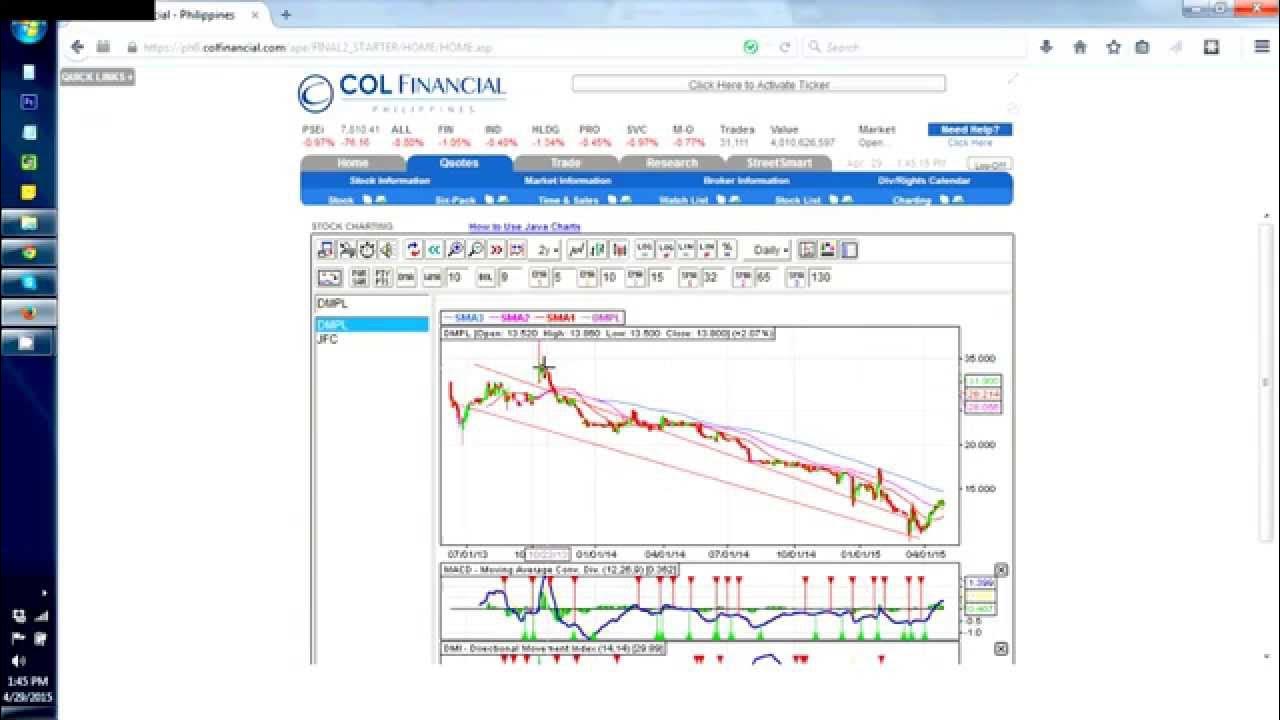Toggle the MFI indicator button left of 10
Screen dimensions: 1280x720
click(432, 277)
